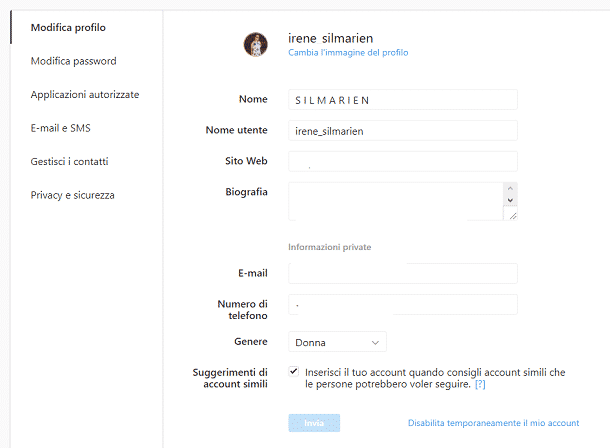Screen dimensions: 610x448
Task: Click into the Sito Web field
Action: pyautogui.click(x=403, y=161)
